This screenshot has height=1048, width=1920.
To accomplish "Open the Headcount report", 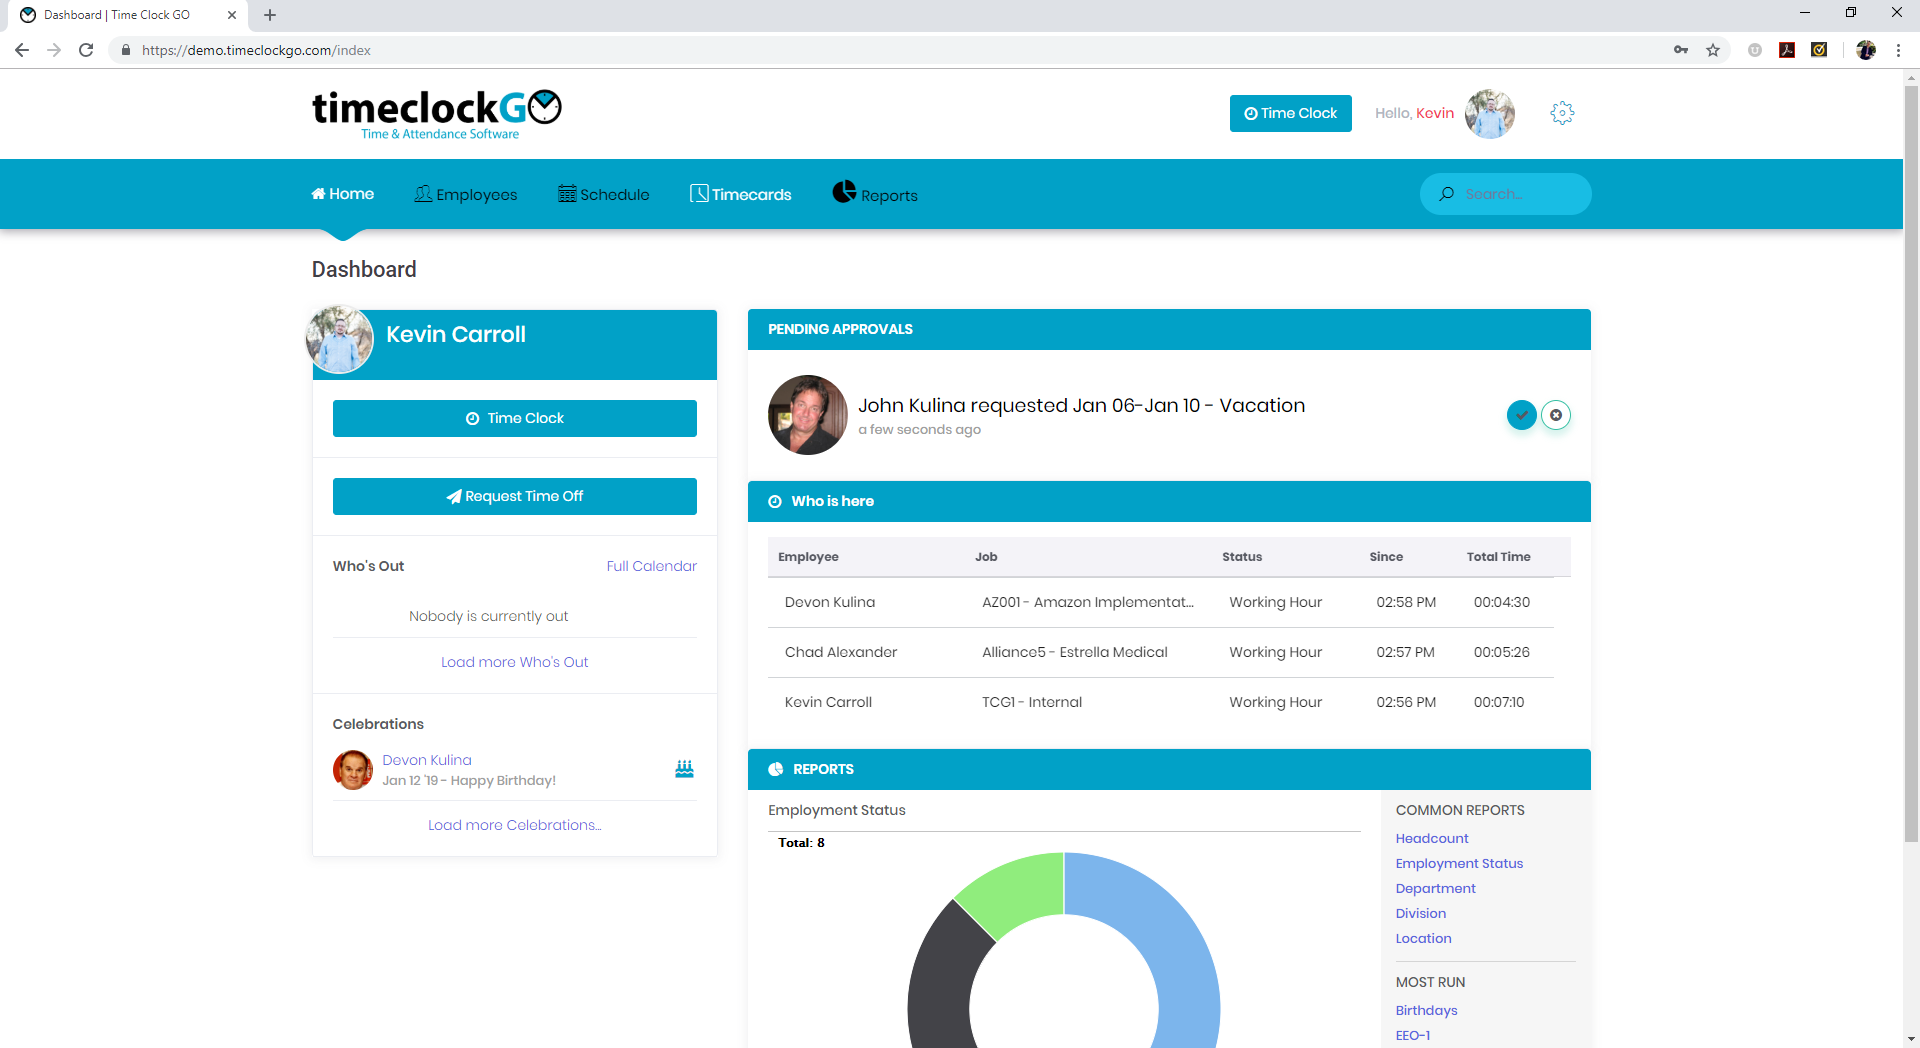I will (x=1432, y=838).
